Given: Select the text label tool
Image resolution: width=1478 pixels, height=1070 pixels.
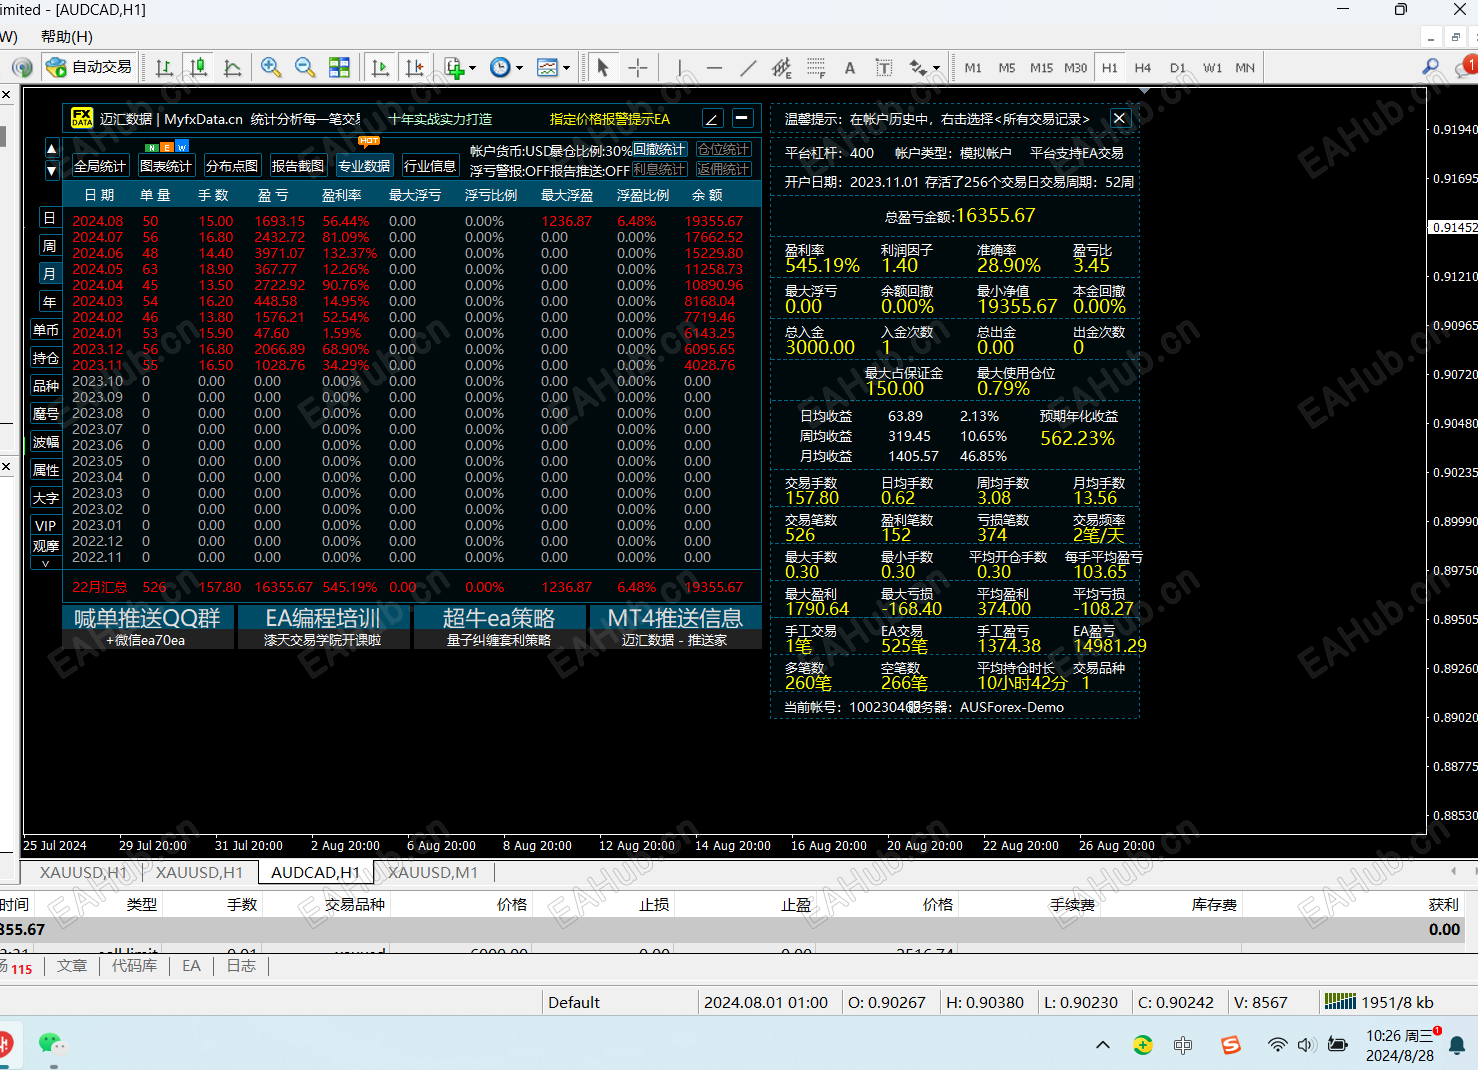Looking at the screenshot, I should click(884, 67).
